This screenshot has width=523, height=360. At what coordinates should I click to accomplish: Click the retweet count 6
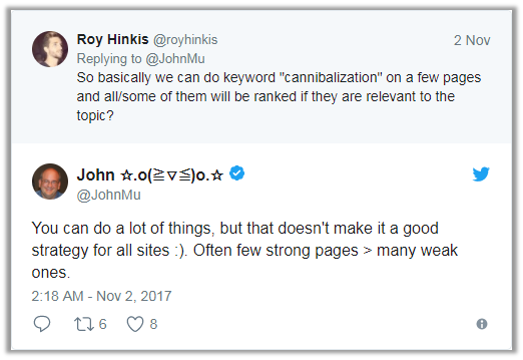(x=102, y=324)
